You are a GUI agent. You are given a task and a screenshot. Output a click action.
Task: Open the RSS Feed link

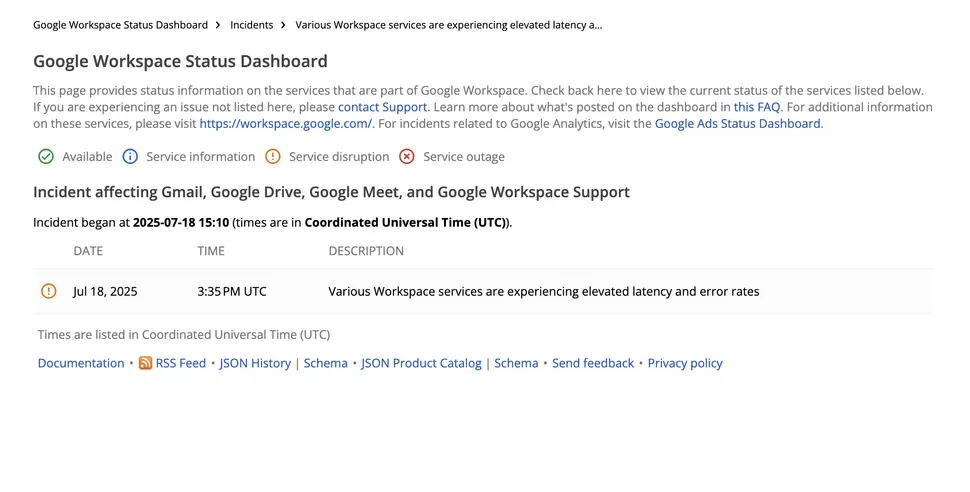(x=181, y=363)
